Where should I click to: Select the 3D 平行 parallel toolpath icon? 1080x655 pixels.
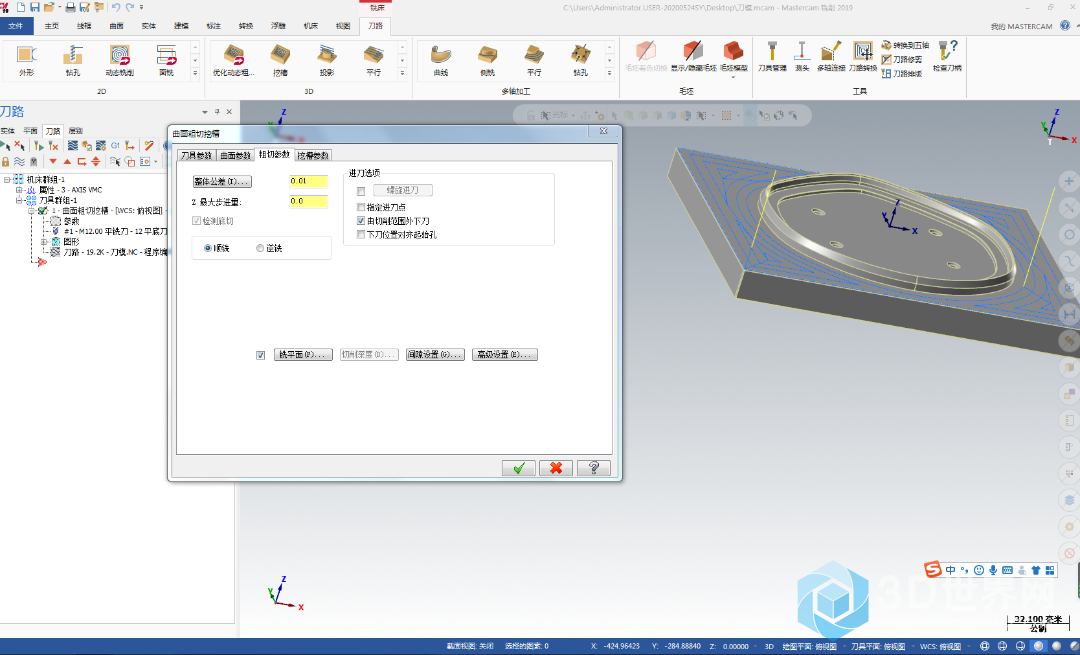point(373,60)
